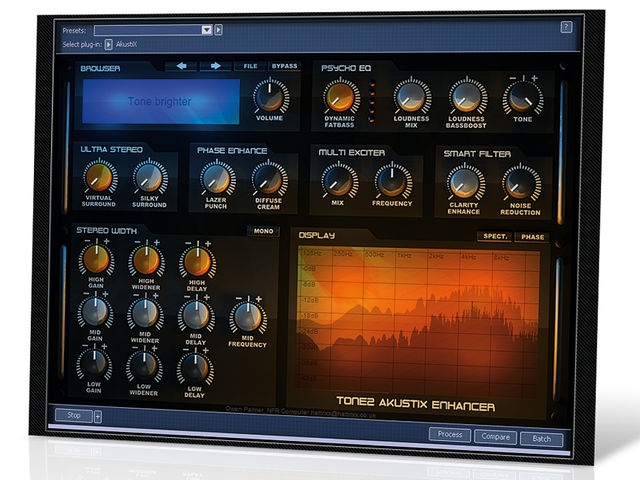
Task: Toggle the MONO button
Action: click(x=263, y=231)
